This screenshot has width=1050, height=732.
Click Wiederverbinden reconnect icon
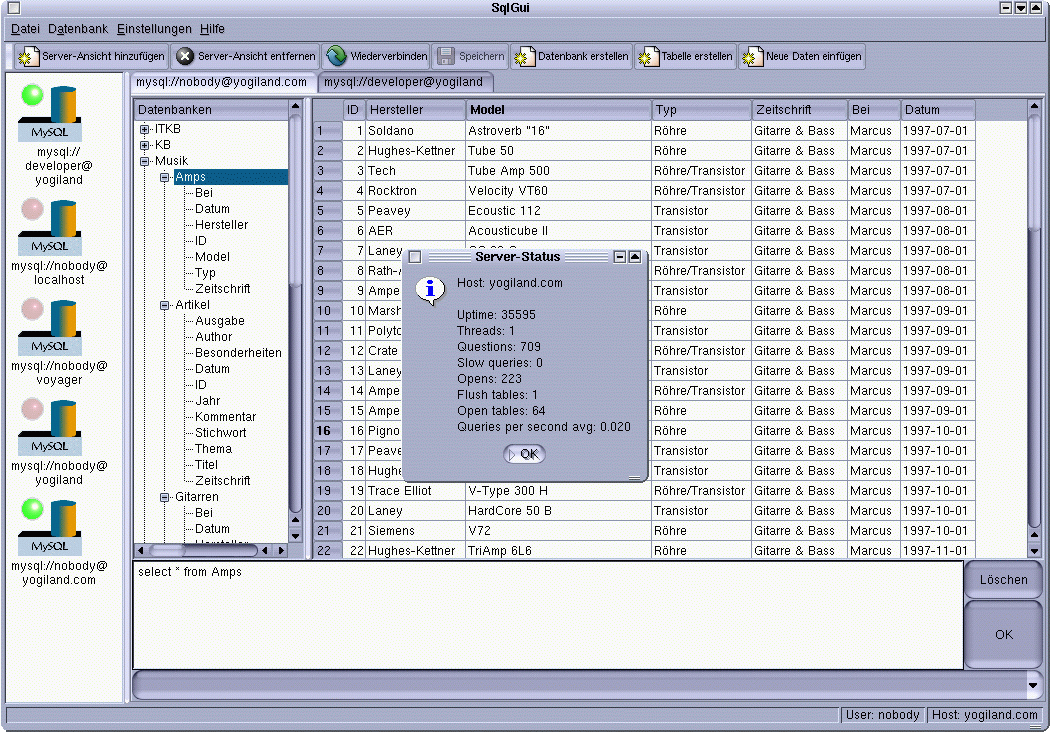click(x=336, y=56)
